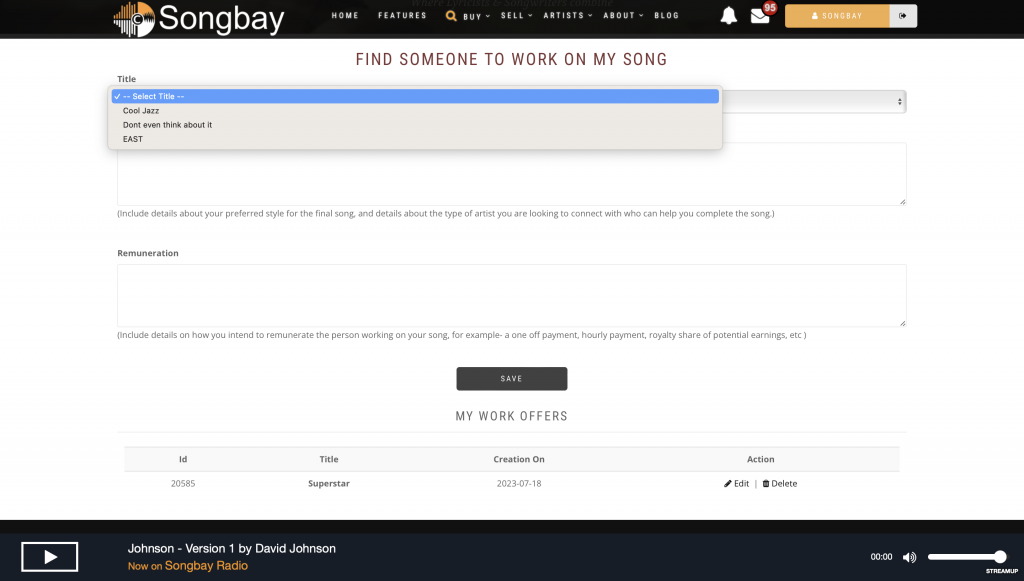Select 'Cool Jazz' from title list

point(415,111)
